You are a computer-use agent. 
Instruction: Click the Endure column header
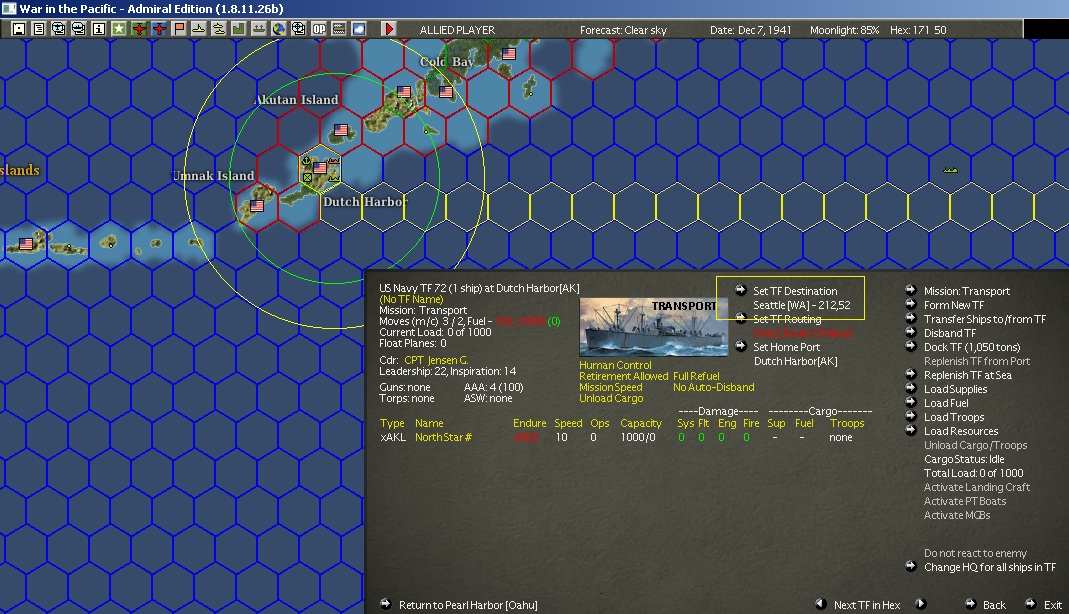click(530, 423)
